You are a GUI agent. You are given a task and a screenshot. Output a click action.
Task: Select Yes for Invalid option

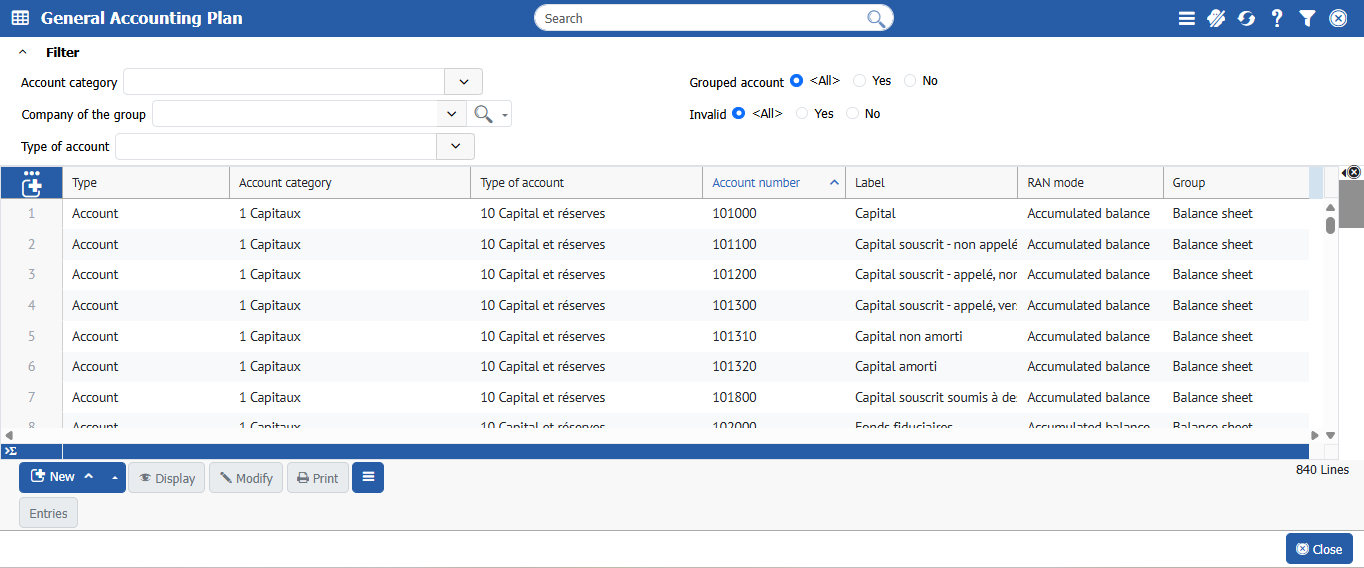click(802, 114)
